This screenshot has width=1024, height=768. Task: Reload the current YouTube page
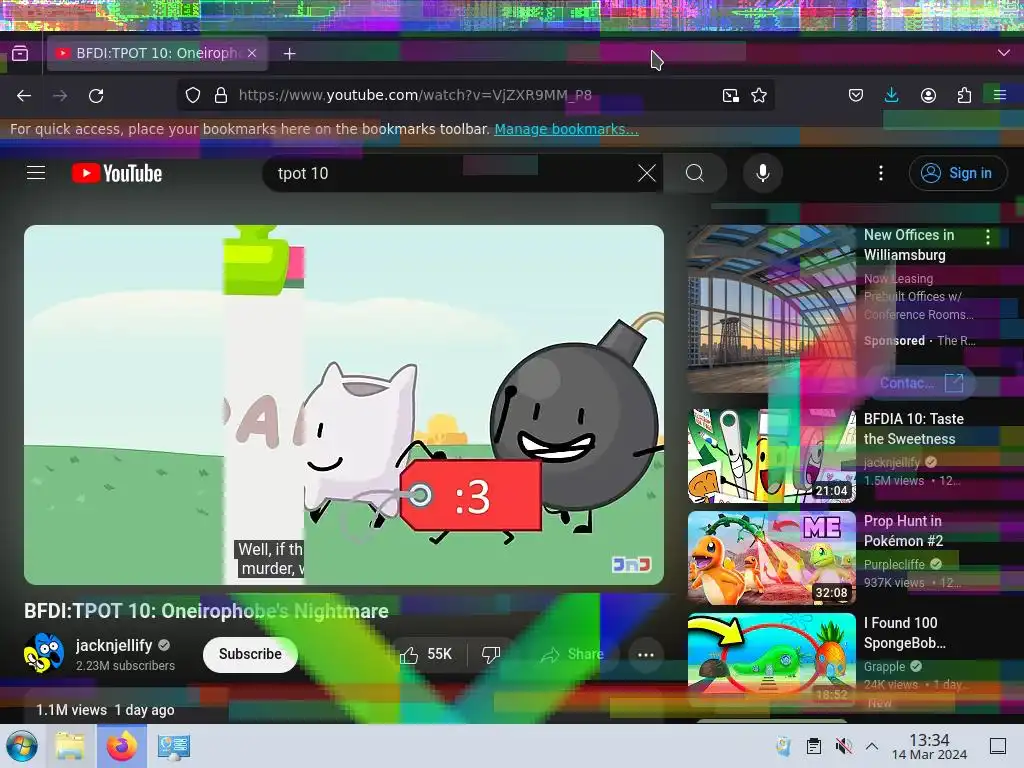[x=96, y=95]
